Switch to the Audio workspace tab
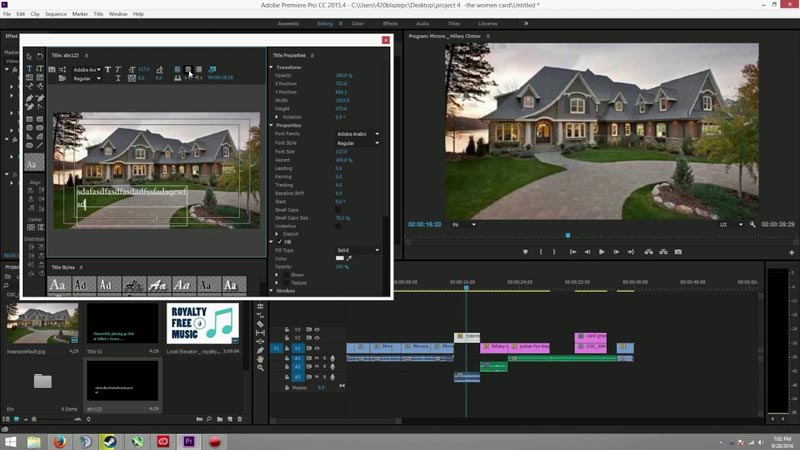The width and height of the screenshot is (800, 450). tap(422, 24)
